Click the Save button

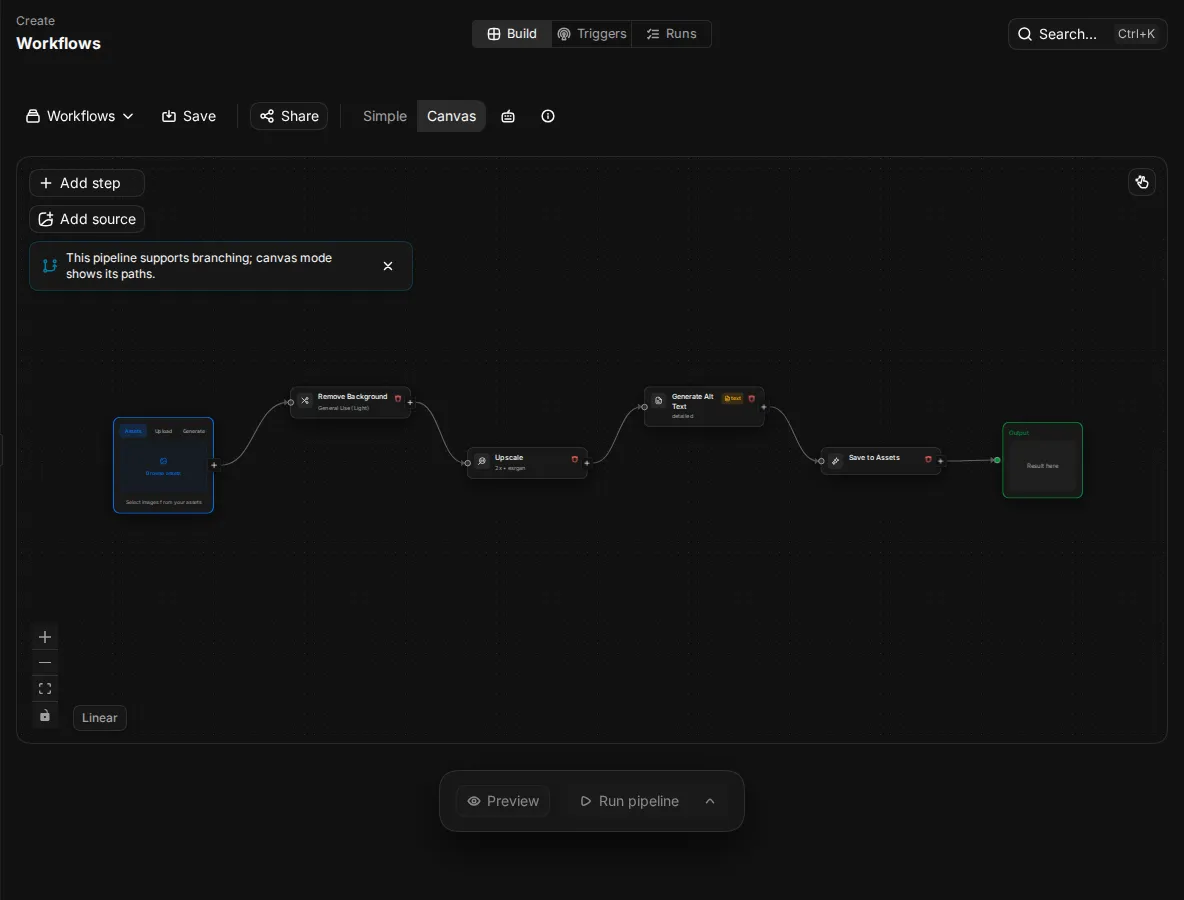point(189,116)
